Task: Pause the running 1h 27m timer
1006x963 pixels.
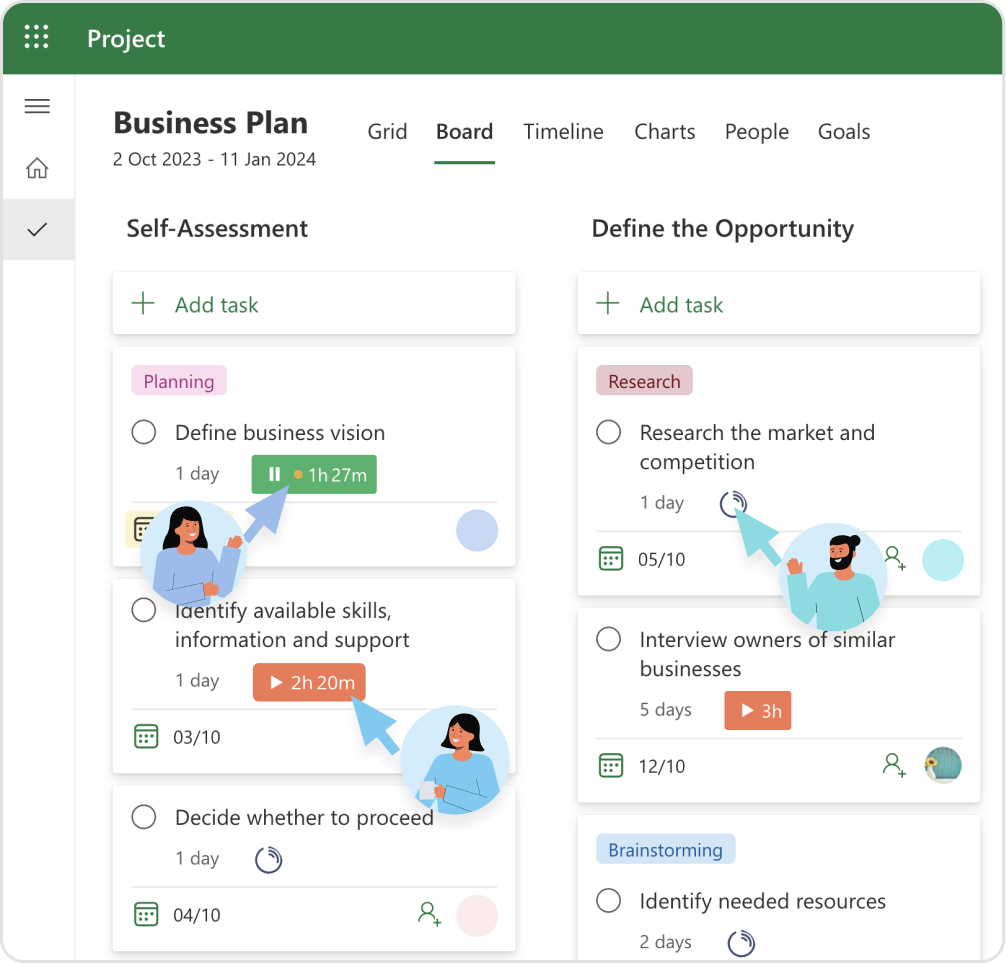Action: [275, 474]
